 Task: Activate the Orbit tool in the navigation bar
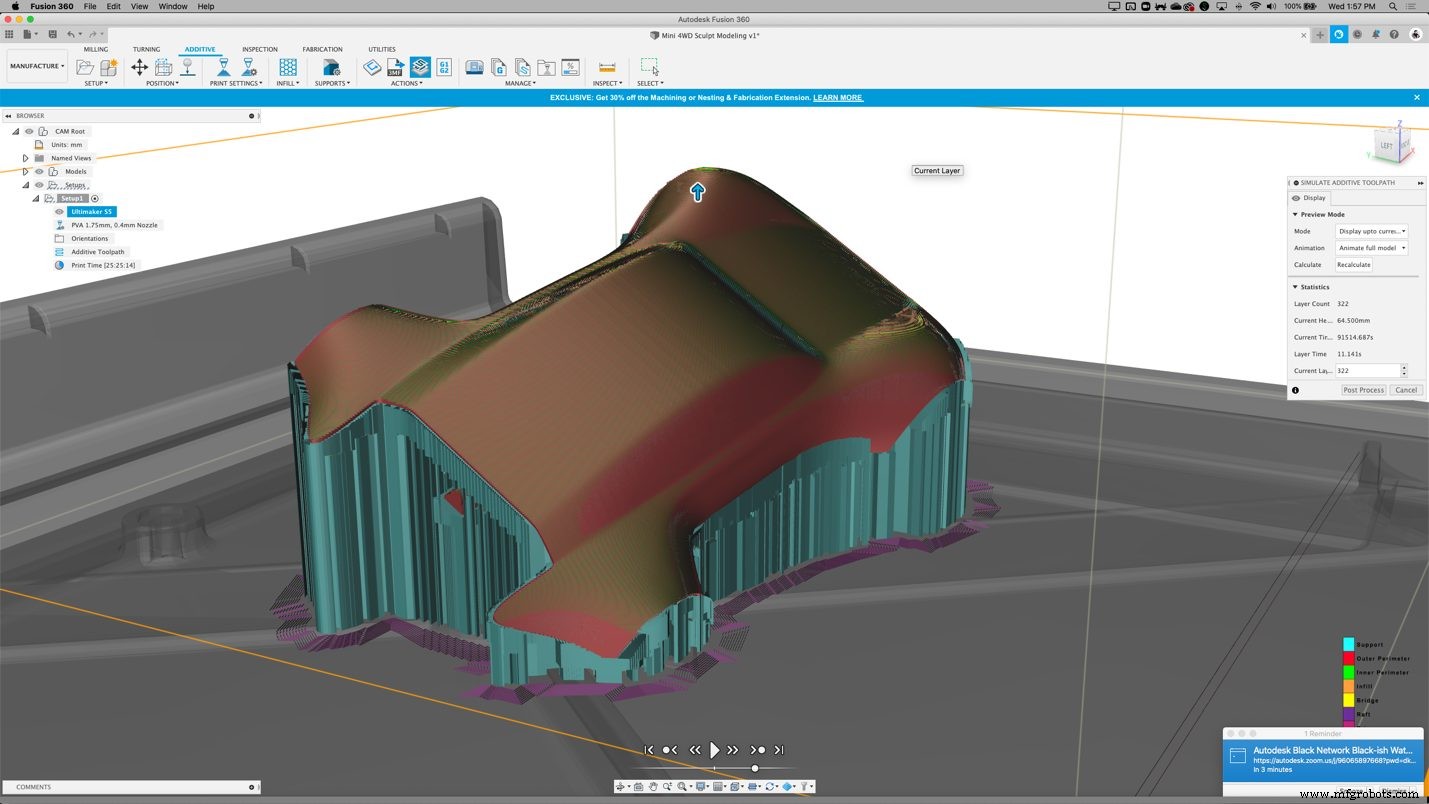click(x=621, y=787)
